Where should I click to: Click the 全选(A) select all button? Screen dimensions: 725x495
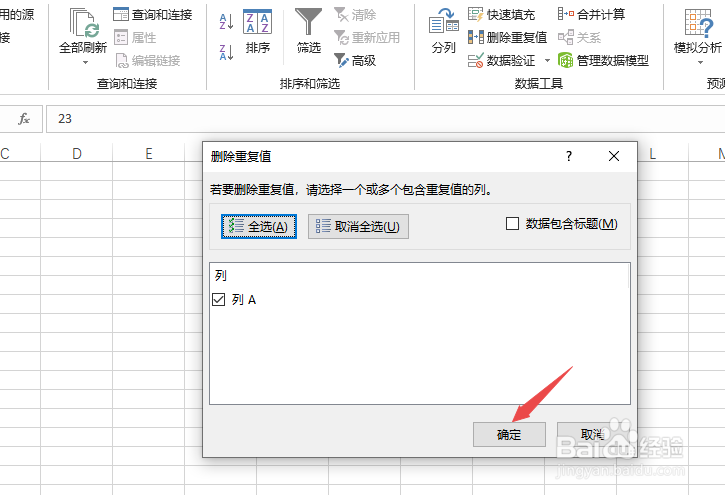[x=259, y=226]
